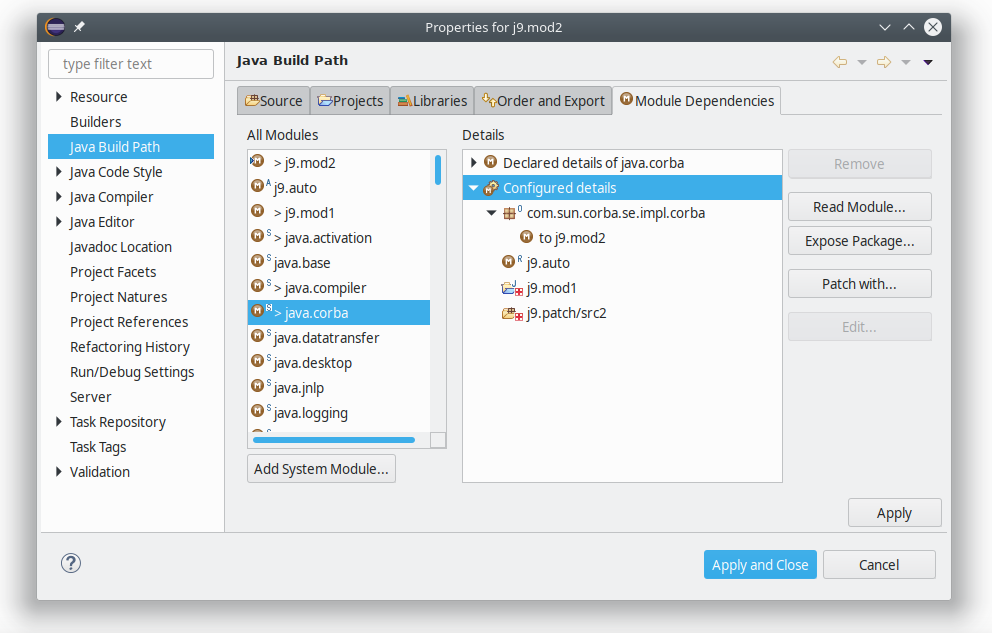Image resolution: width=992 pixels, height=633 pixels.
Task: Click Add System Module... button
Action: 321,469
